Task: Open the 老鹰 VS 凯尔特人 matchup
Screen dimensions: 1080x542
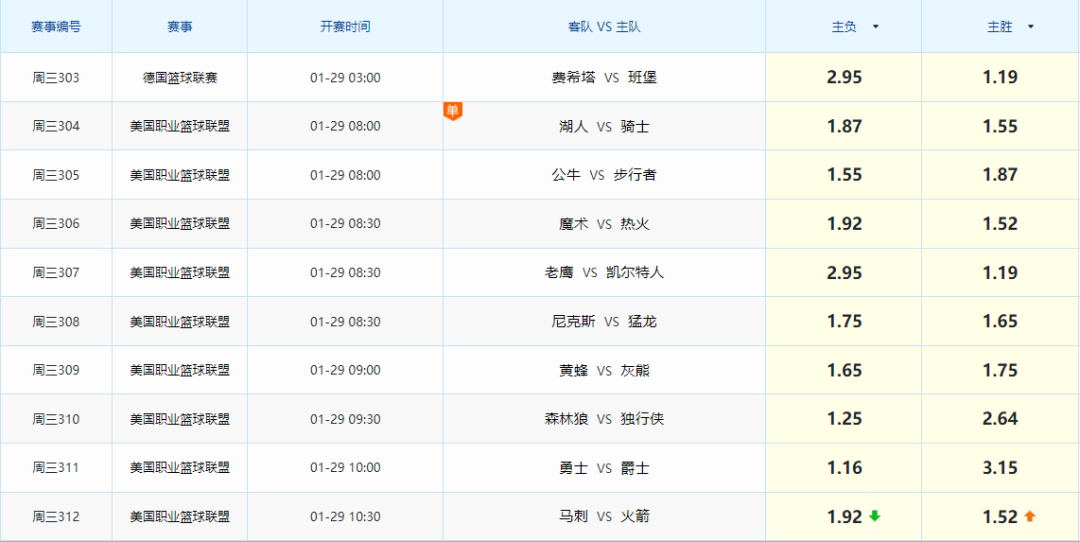Action: click(x=604, y=273)
